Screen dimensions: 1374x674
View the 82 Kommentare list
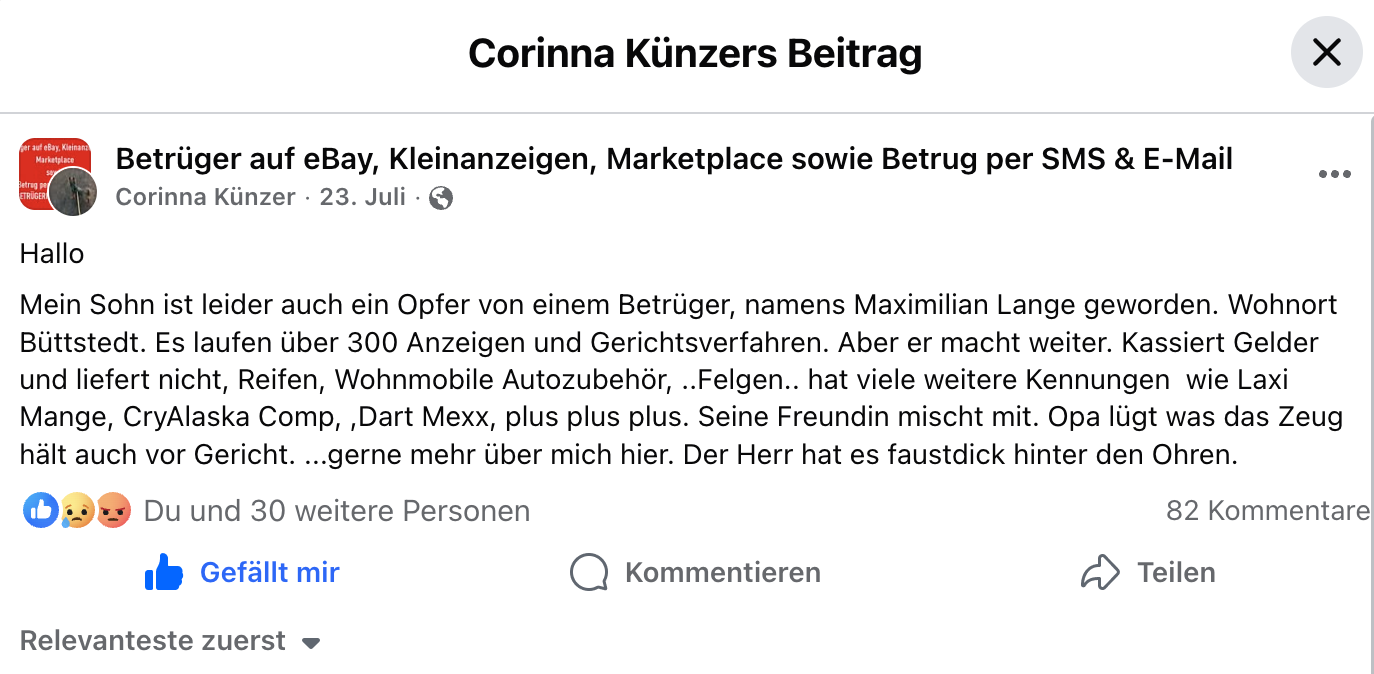pos(1268,511)
